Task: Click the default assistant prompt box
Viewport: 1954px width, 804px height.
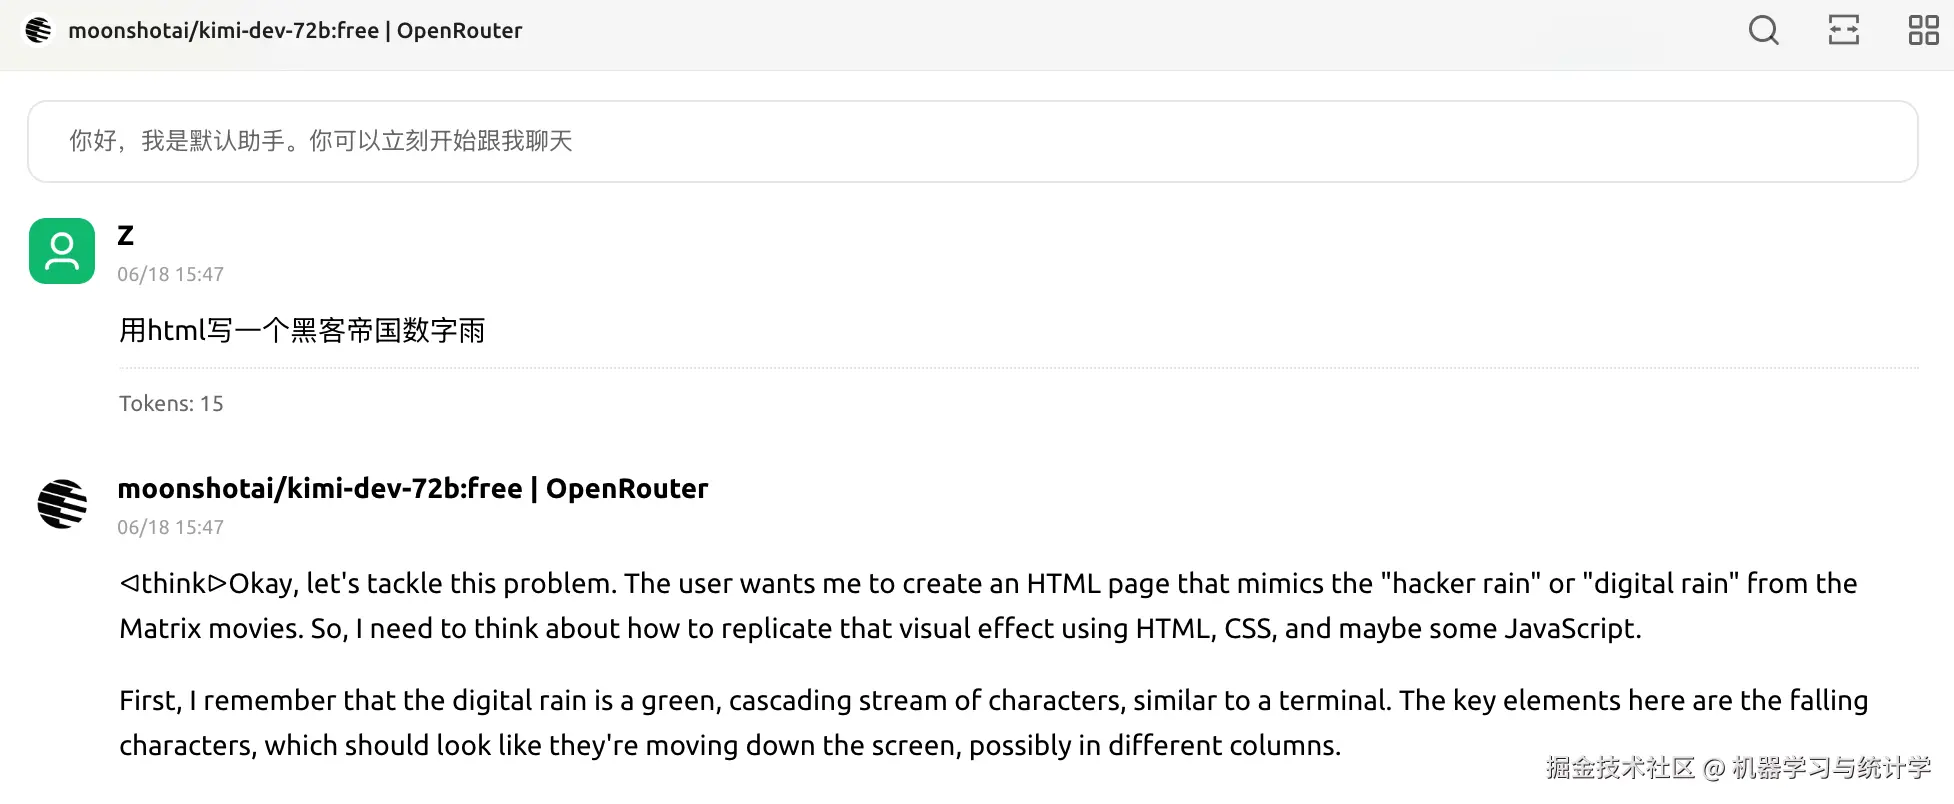Action: click(x=972, y=141)
